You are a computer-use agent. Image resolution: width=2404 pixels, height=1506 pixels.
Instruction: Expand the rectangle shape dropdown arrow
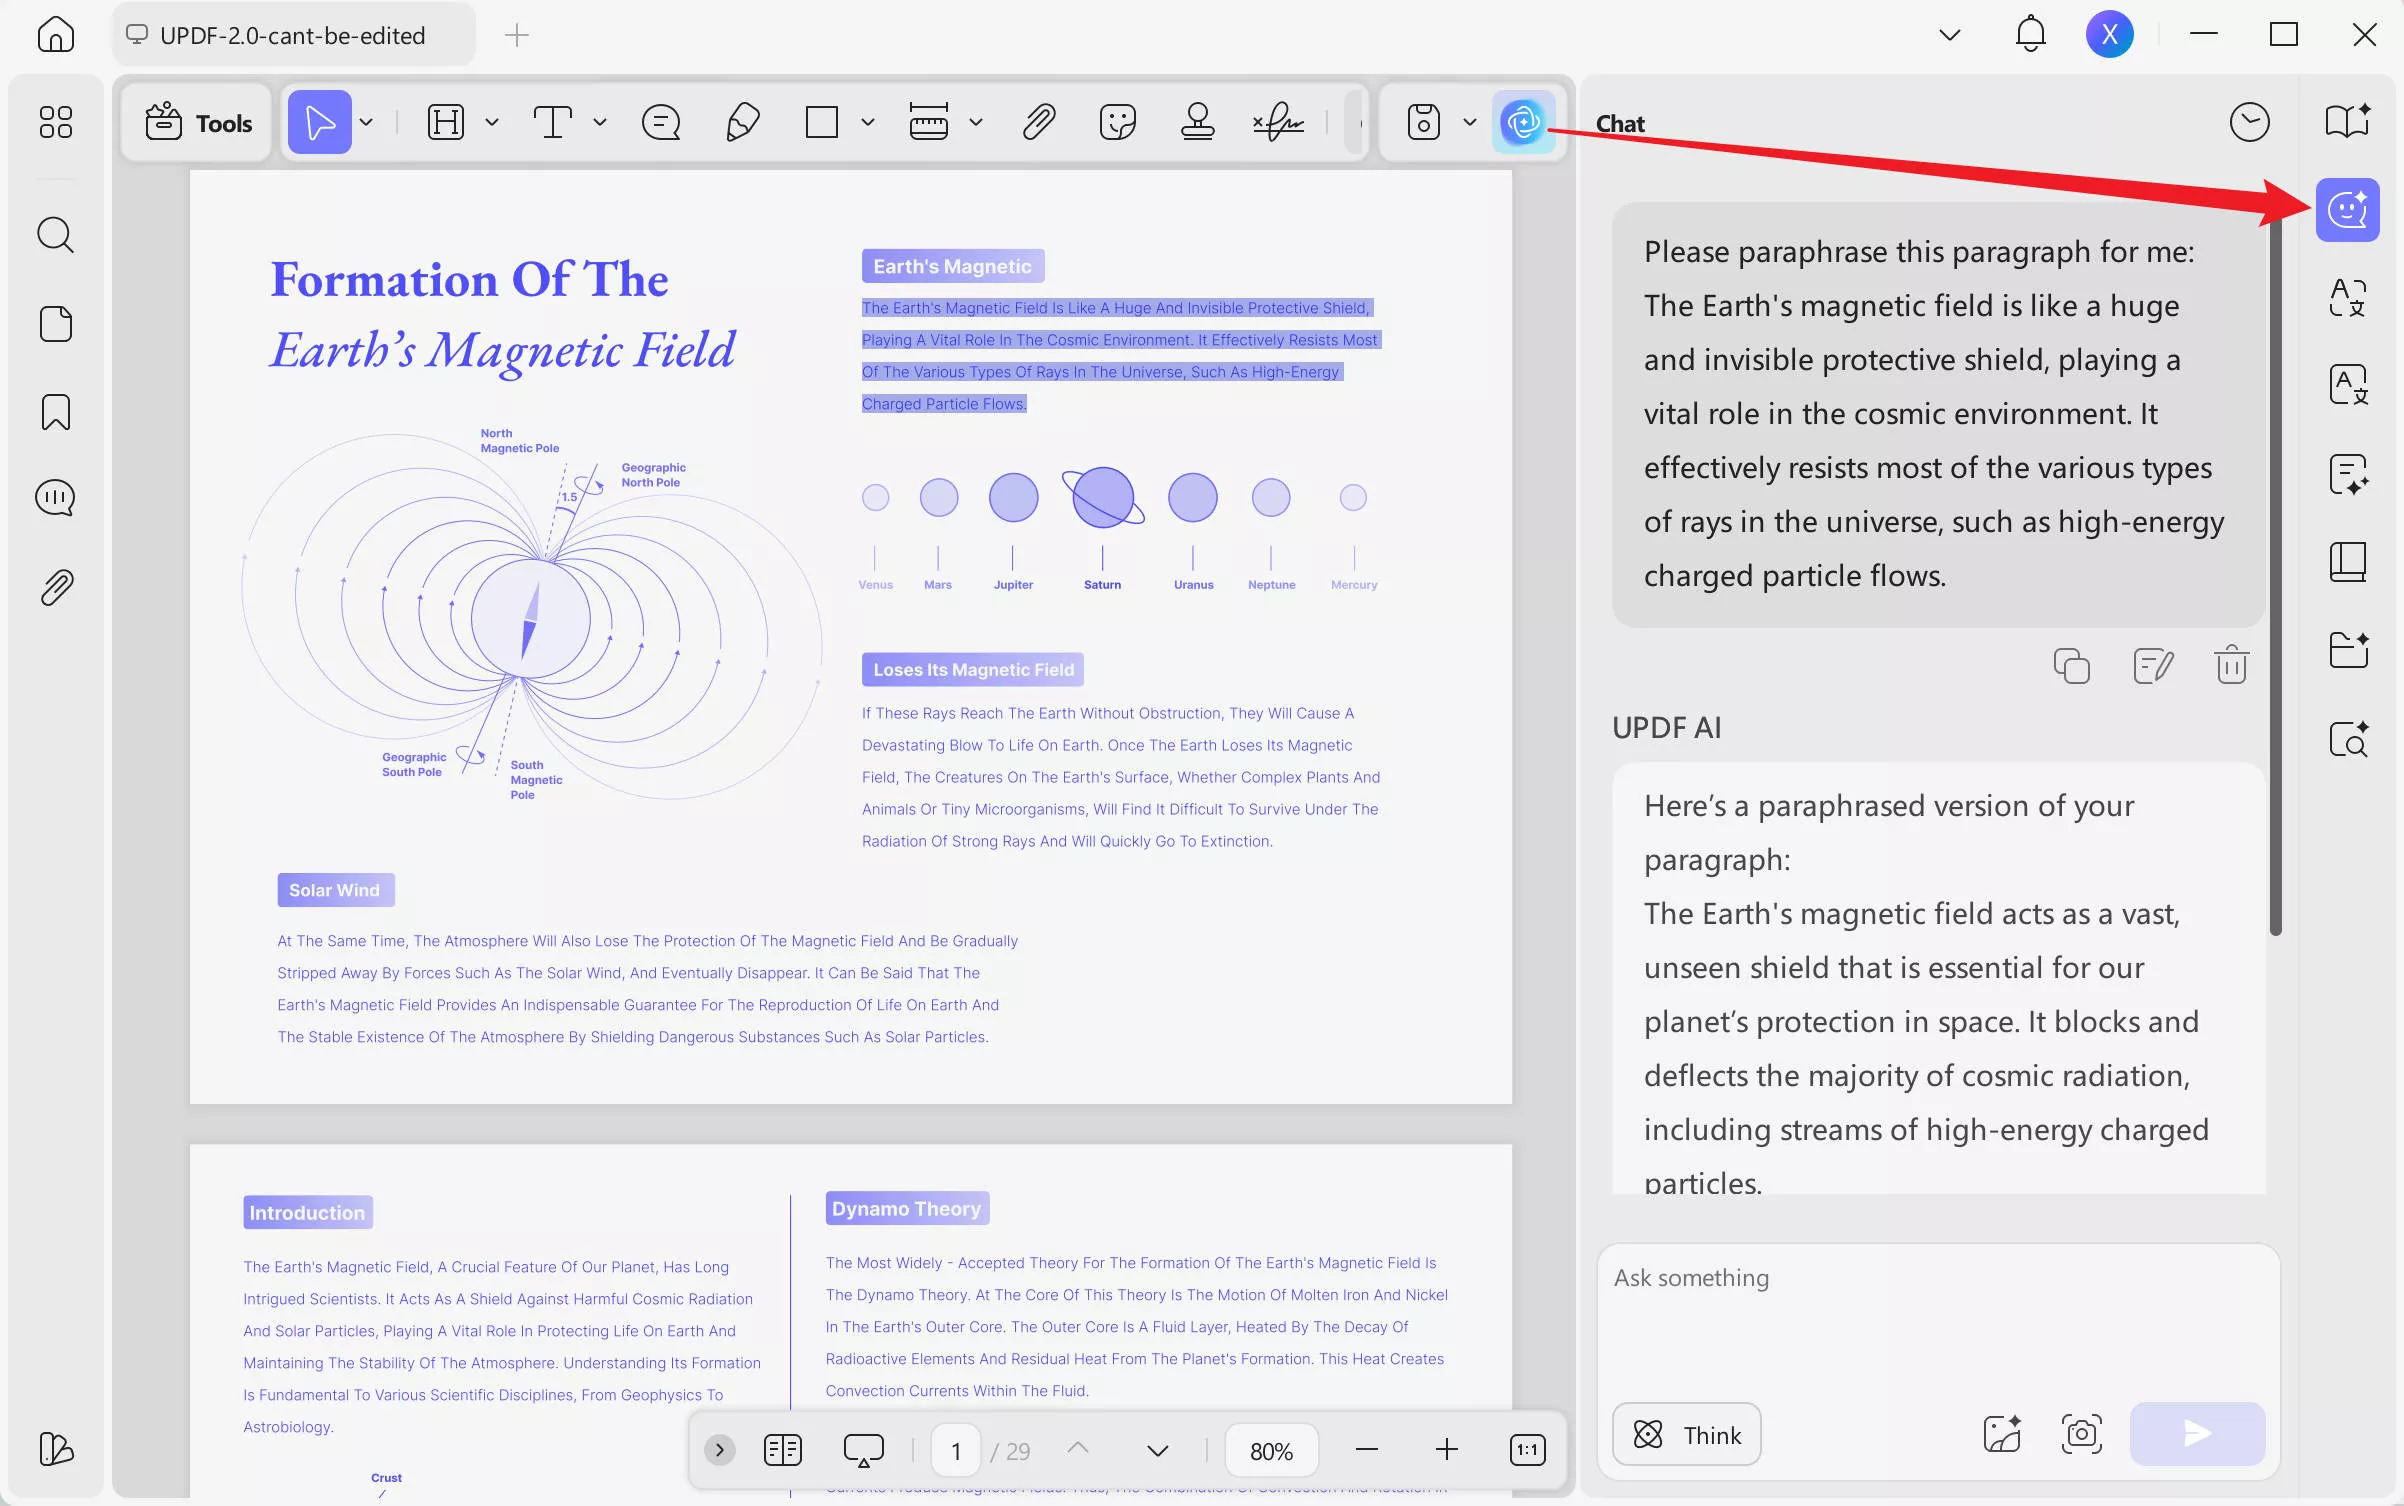pyautogui.click(x=868, y=123)
